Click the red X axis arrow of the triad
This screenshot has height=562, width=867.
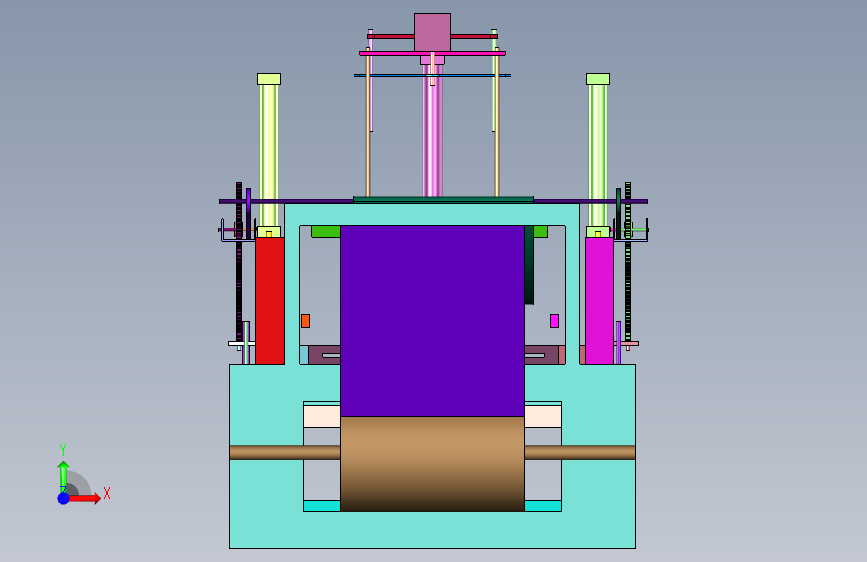[84, 498]
